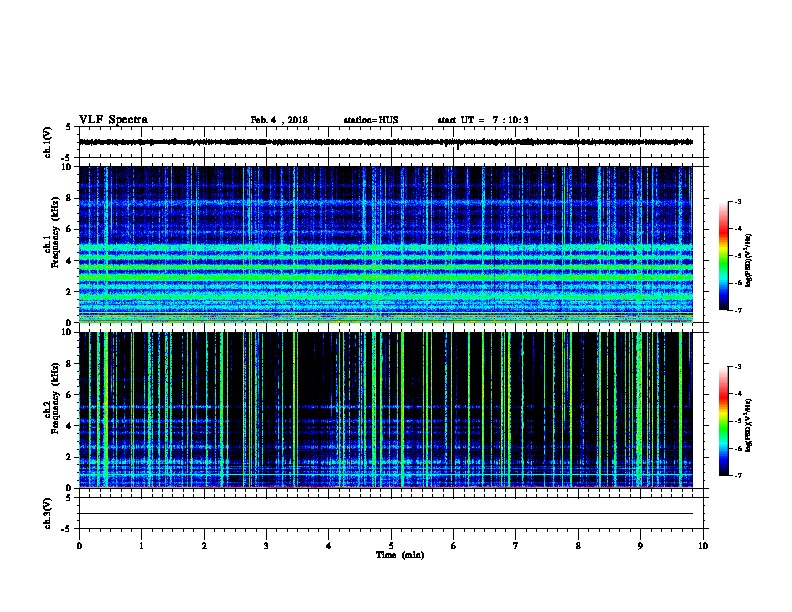Click the flat ch.3 voltage line

(x=386, y=514)
